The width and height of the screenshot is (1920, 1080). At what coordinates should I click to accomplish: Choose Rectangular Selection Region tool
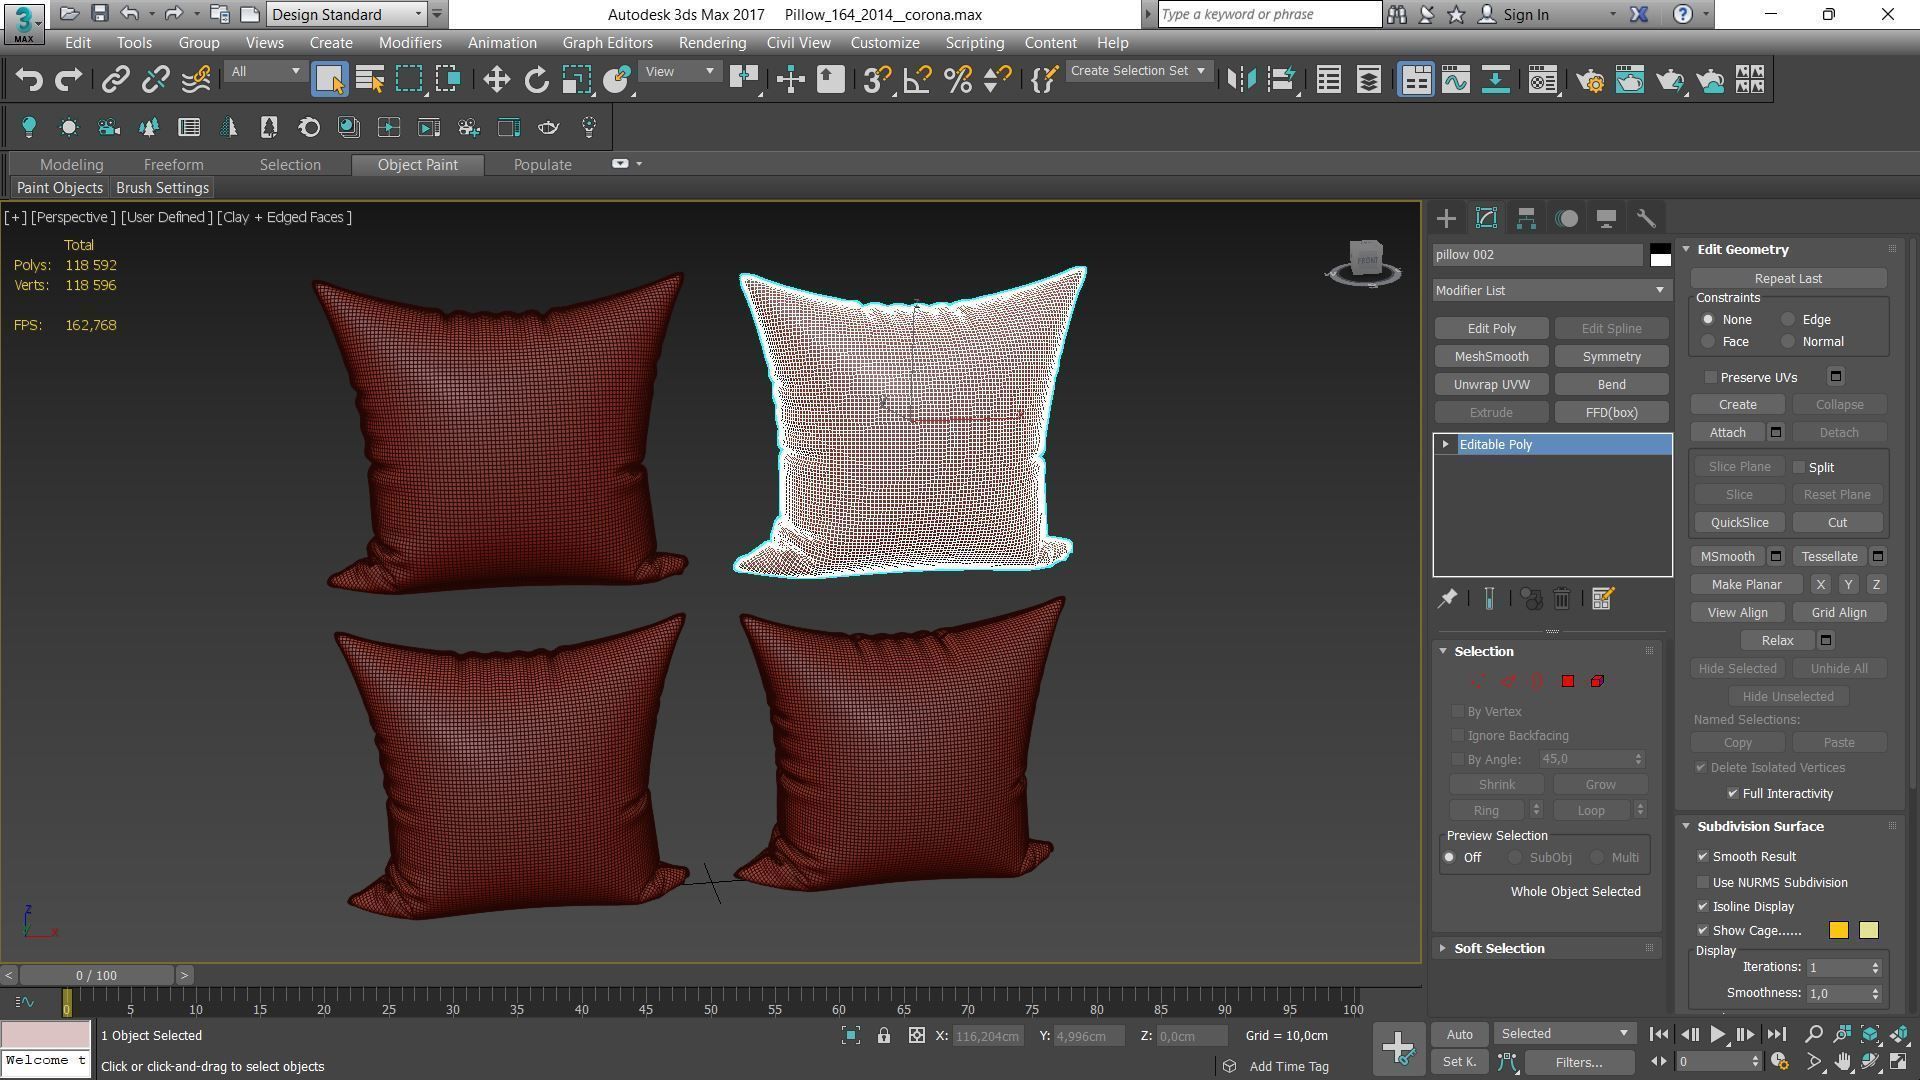tap(409, 80)
